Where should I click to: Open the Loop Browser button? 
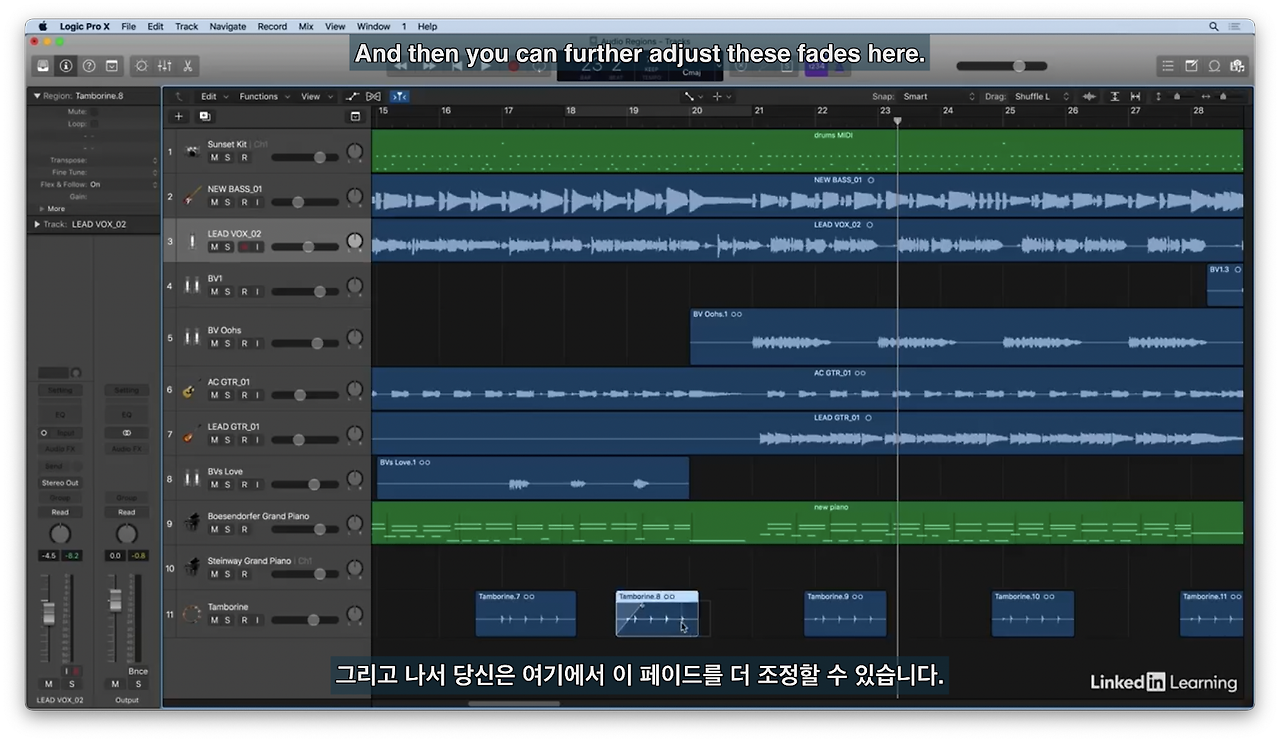tap(1214, 66)
